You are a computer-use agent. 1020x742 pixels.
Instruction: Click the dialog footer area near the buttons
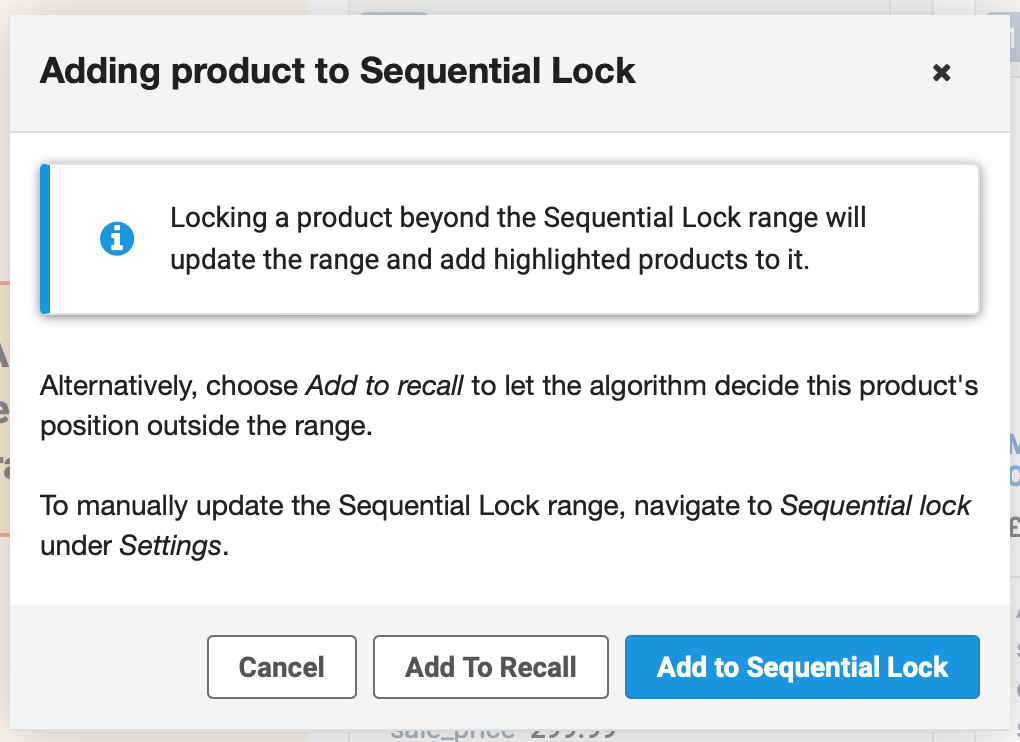click(120, 667)
